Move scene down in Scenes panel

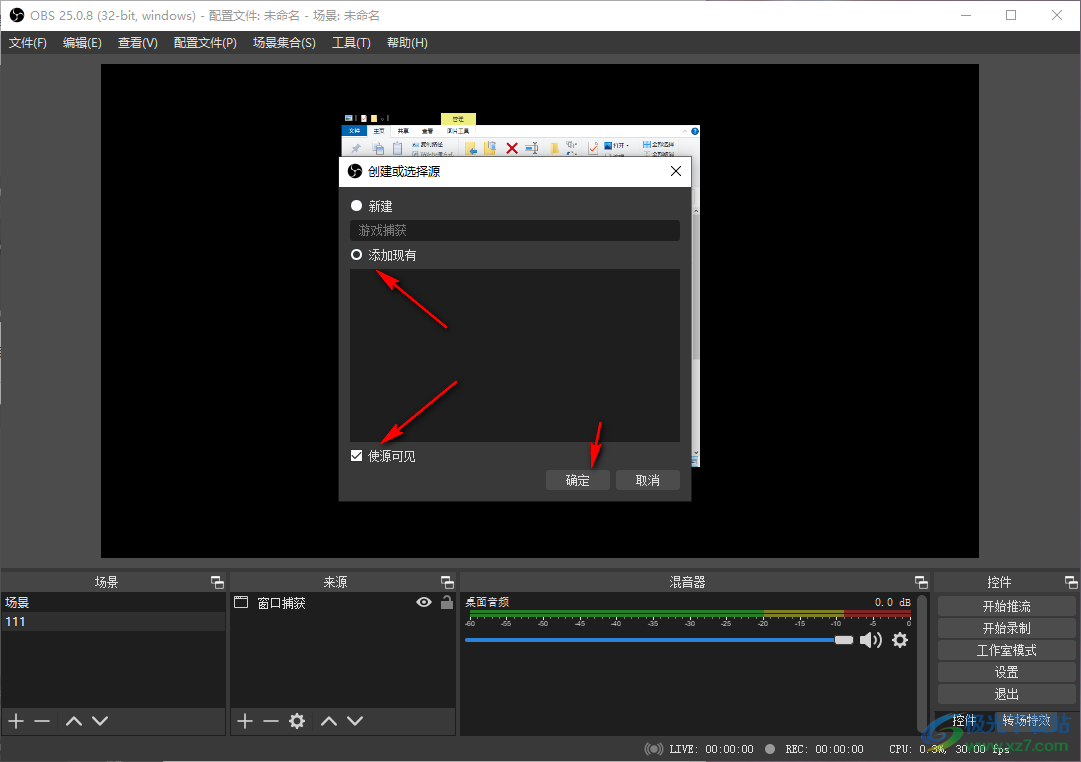[100, 721]
